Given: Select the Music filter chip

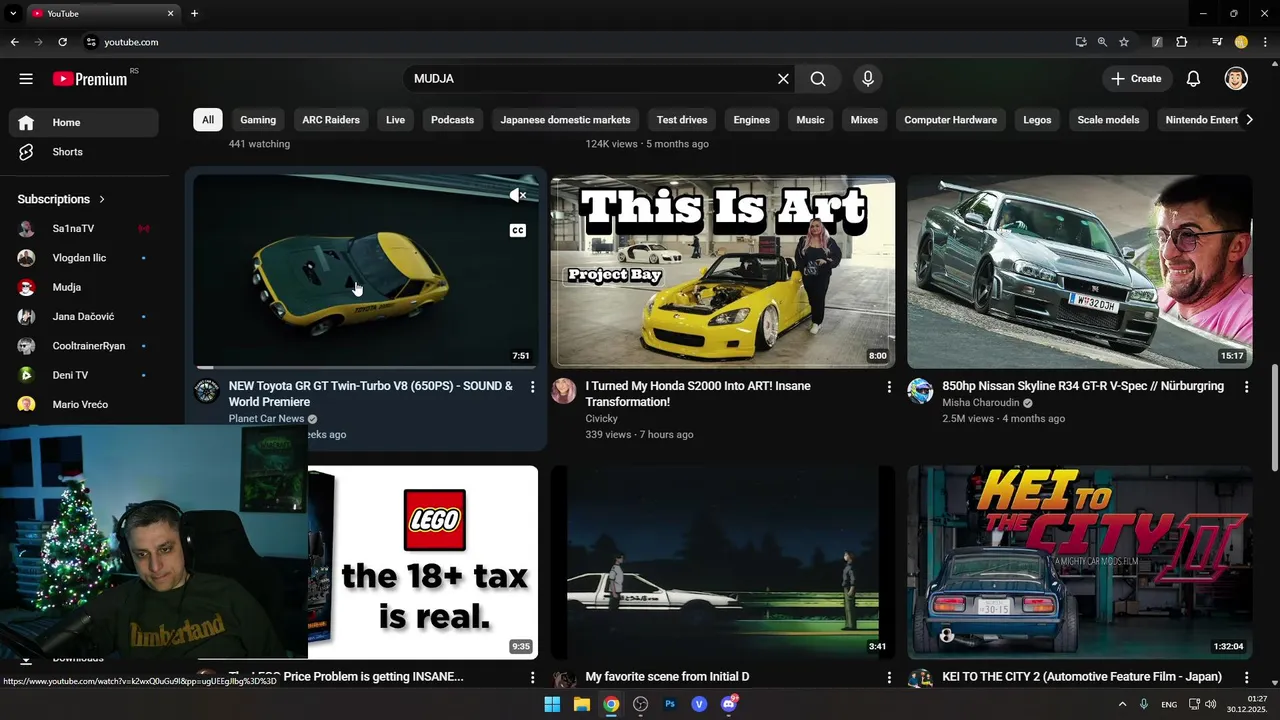Looking at the screenshot, I should point(810,120).
